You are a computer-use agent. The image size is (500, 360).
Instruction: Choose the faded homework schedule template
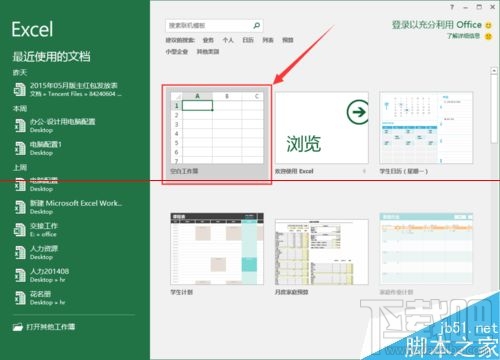(x=426, y=254)
